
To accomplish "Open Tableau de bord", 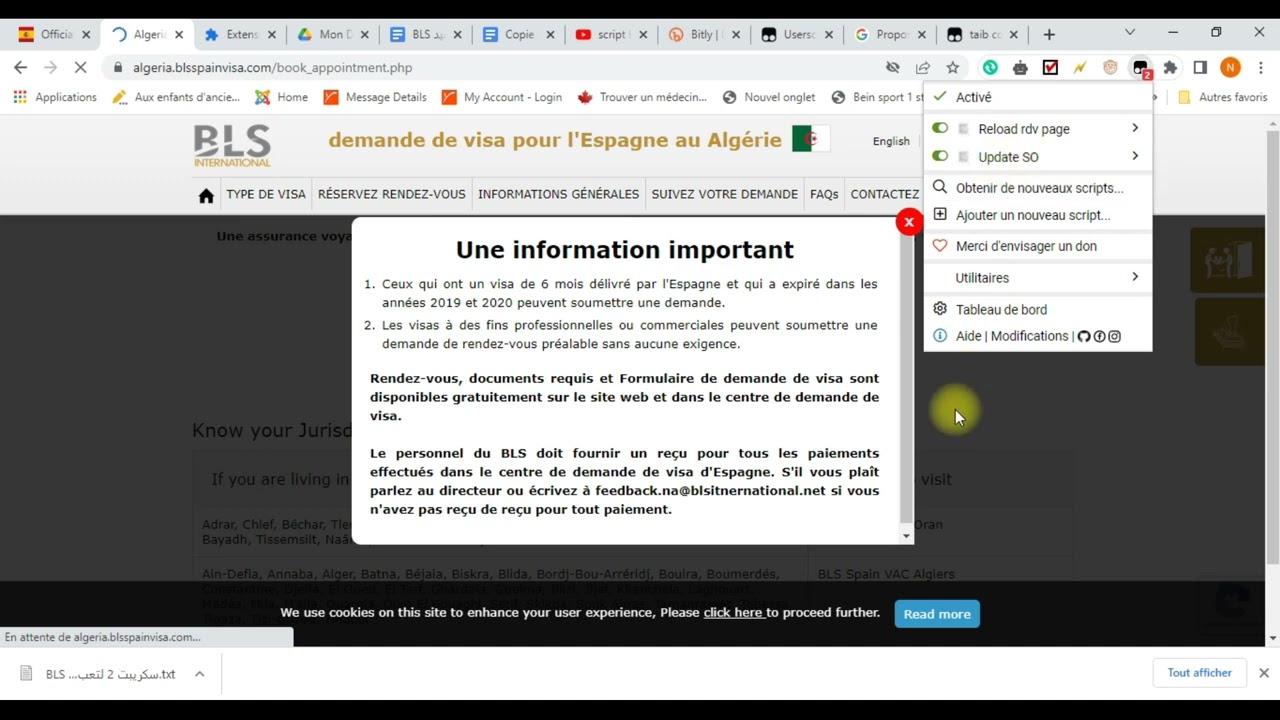I will 1001,310.
